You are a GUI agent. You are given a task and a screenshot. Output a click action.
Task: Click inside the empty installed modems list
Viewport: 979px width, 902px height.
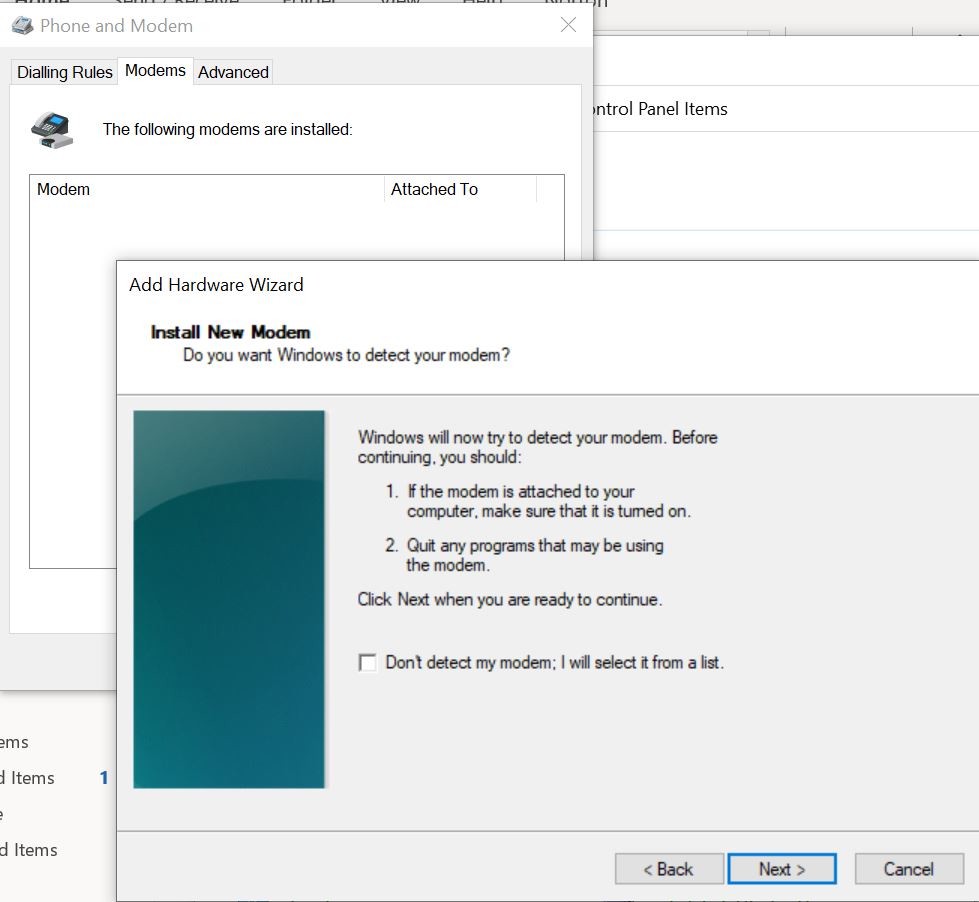(x=70, y=400)
